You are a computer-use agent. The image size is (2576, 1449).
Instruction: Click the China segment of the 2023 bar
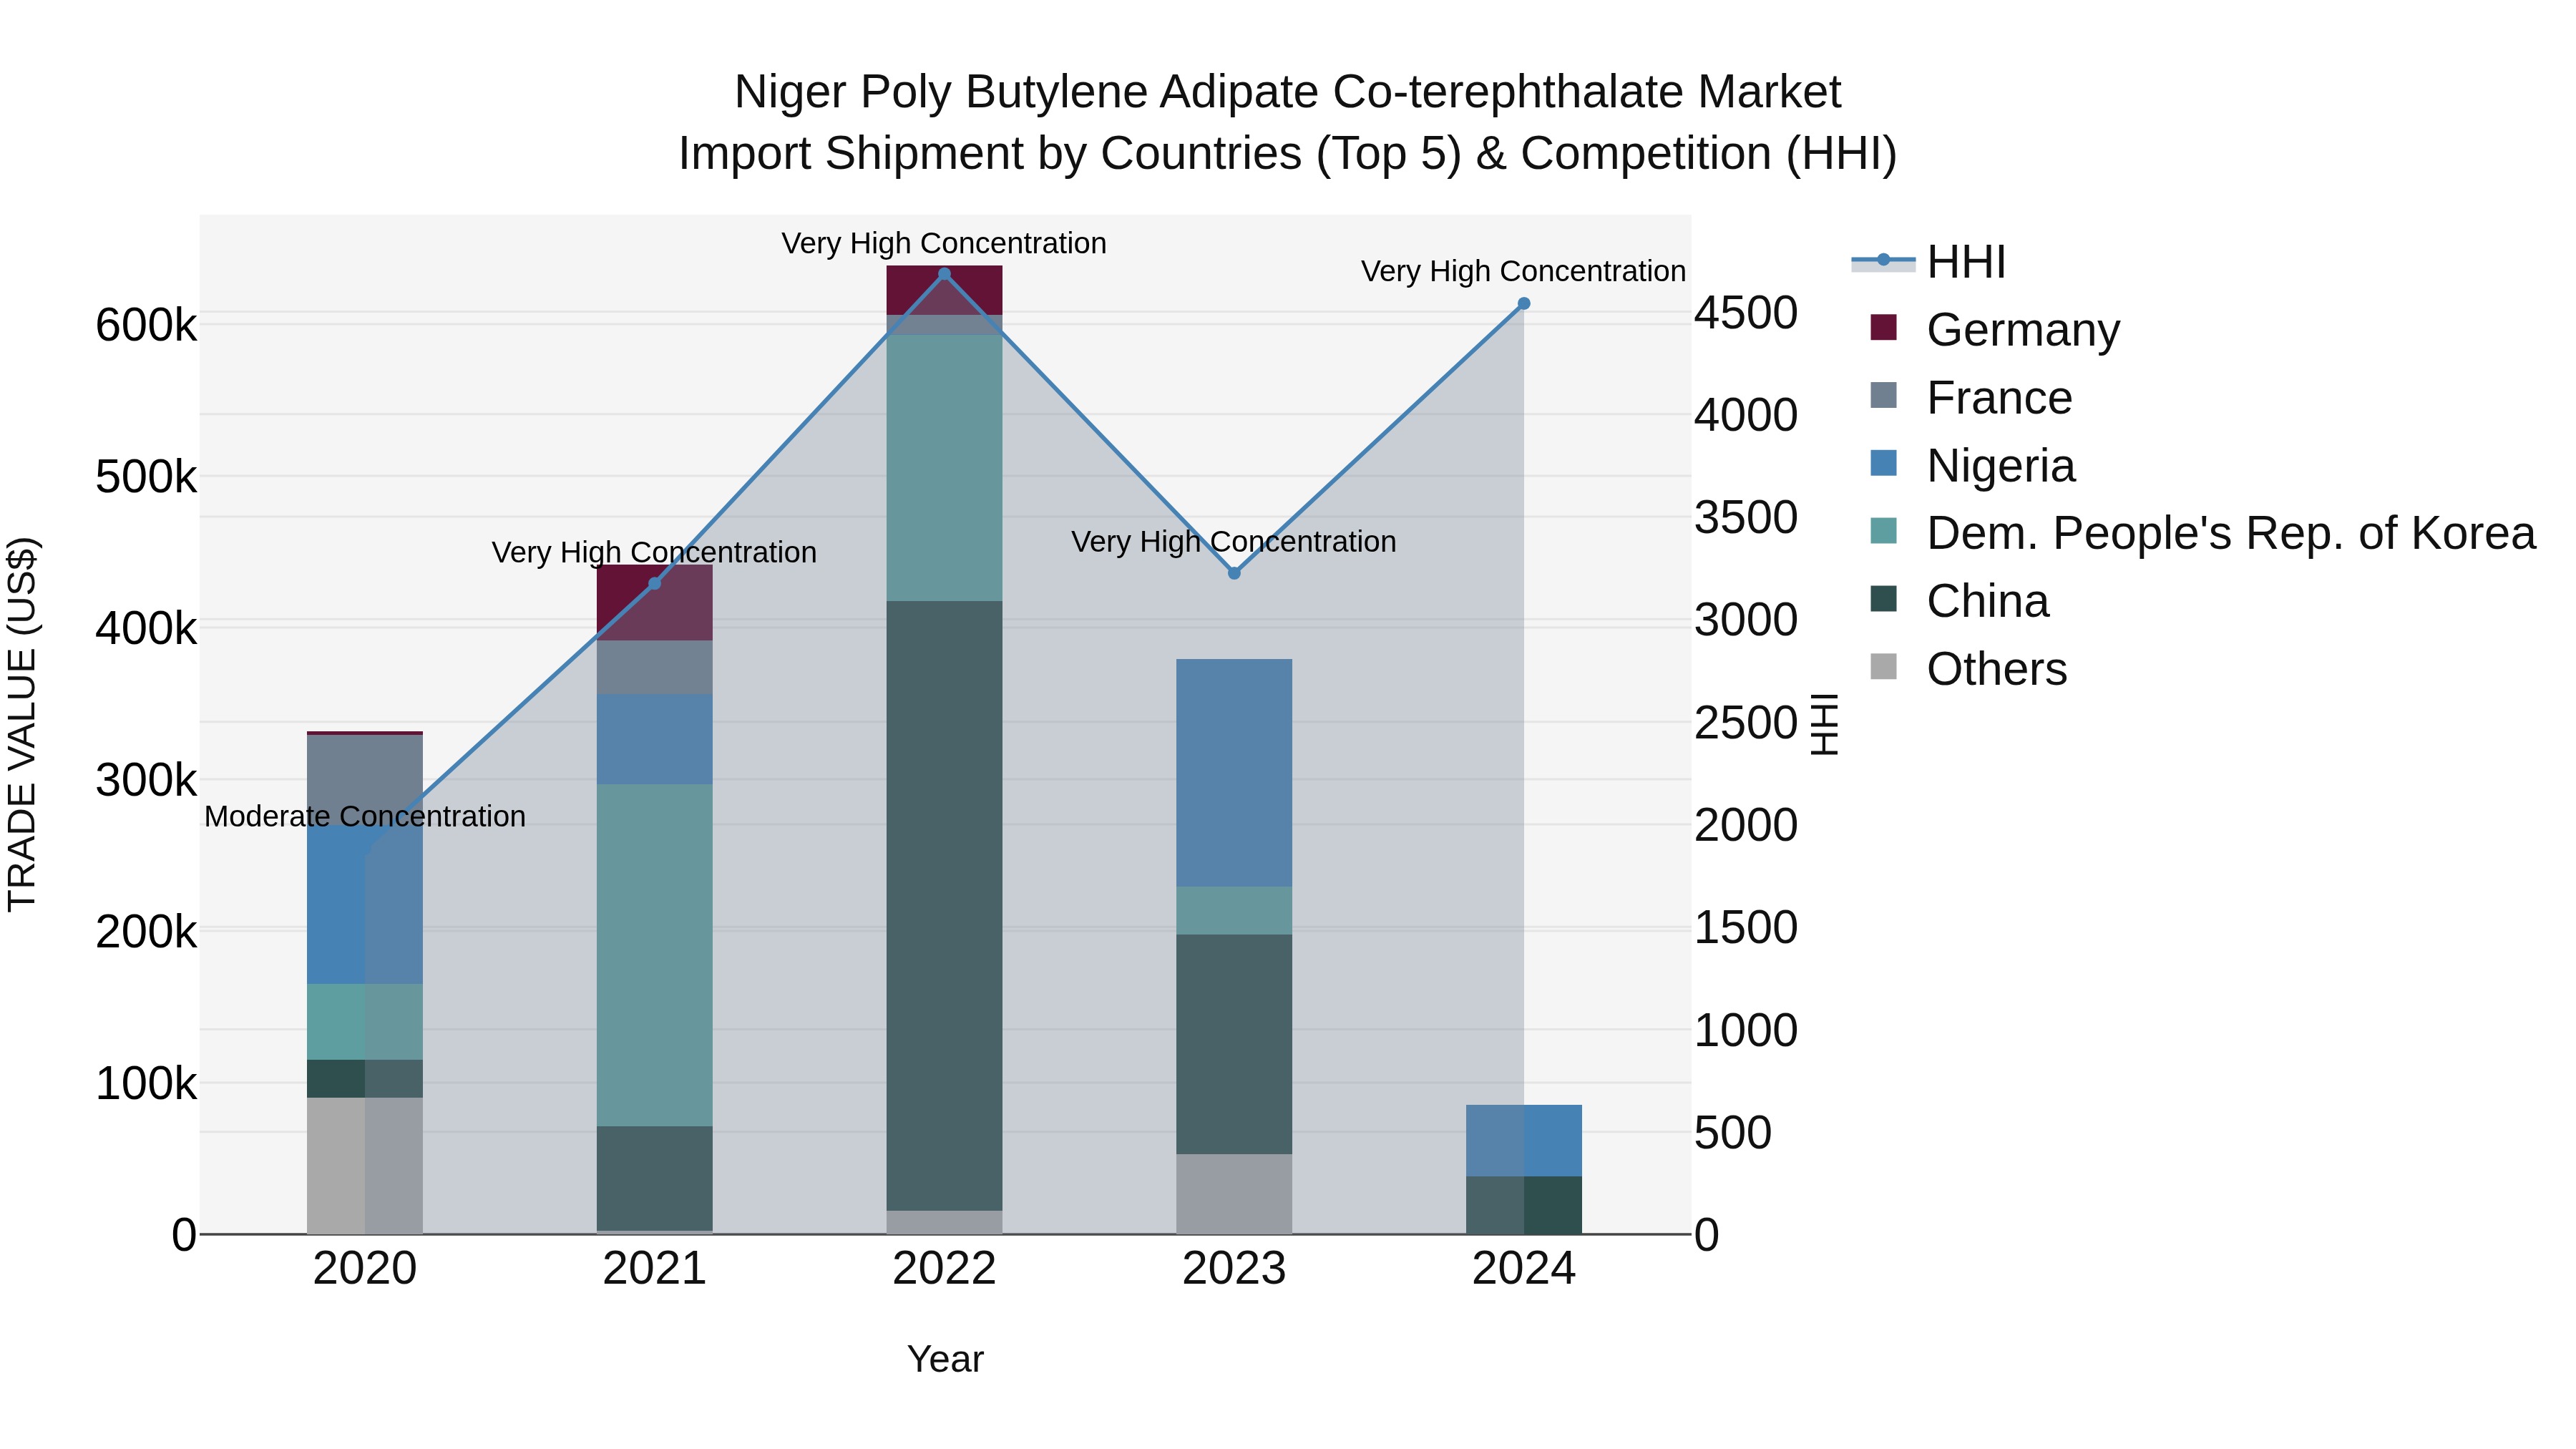click(1234, 1045)
